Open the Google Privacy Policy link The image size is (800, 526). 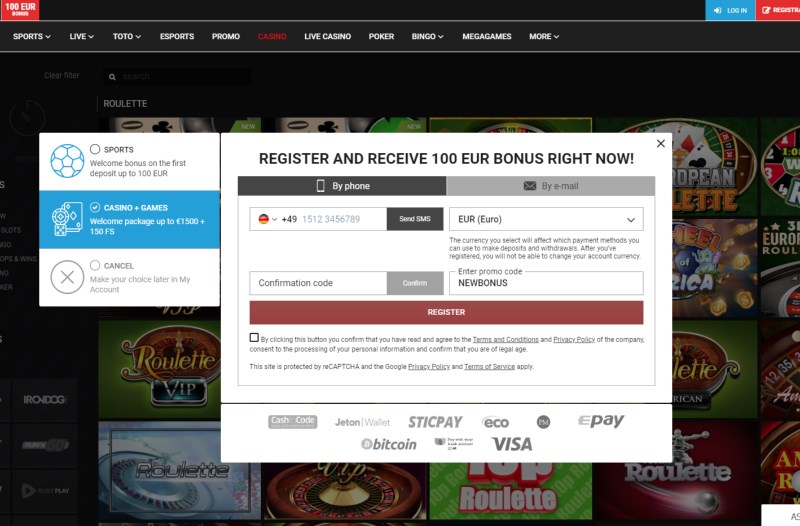coord(429,366)
